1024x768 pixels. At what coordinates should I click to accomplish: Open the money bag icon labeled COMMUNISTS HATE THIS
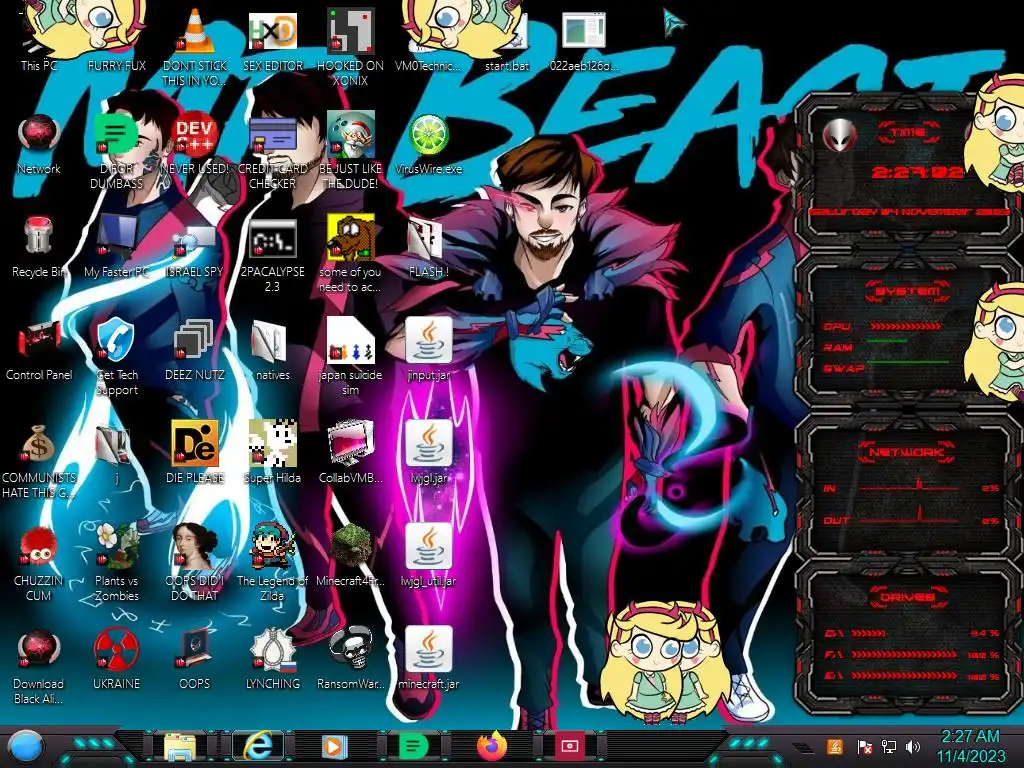pyautogui.click(x=39, y=461)
